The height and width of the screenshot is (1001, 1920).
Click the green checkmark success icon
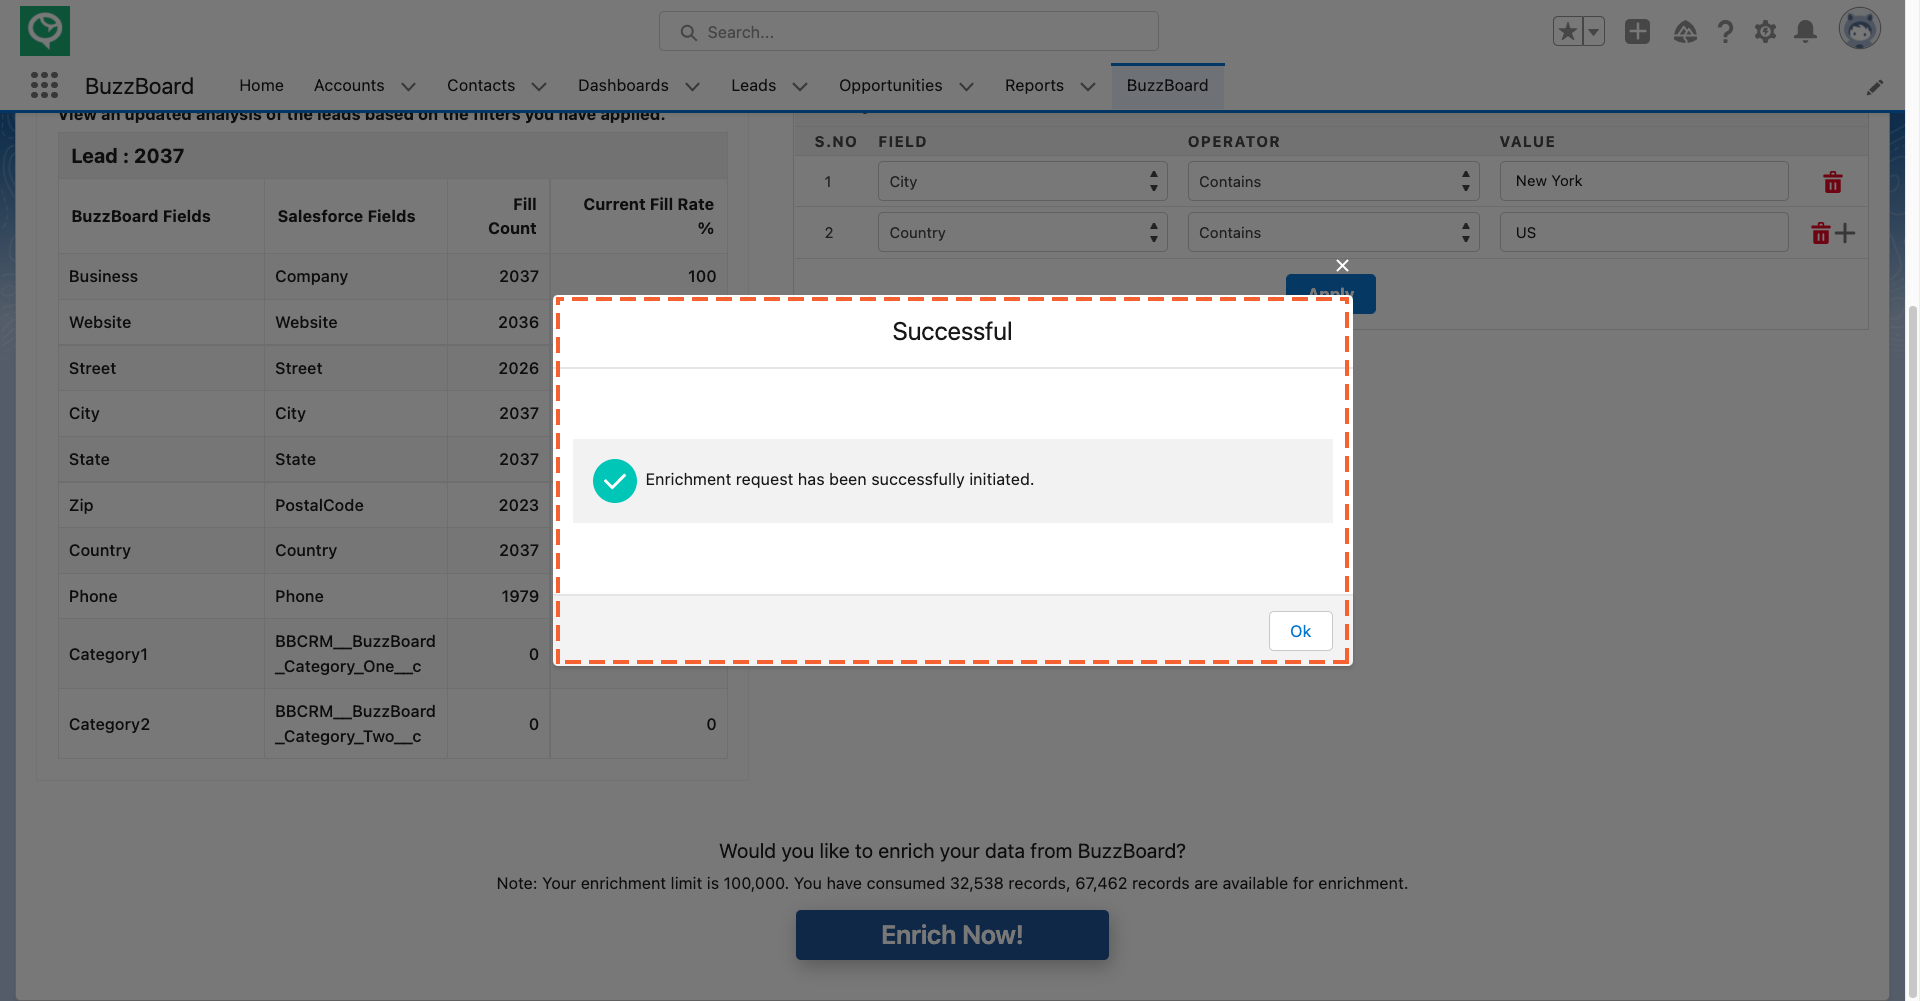coord(614,481)
